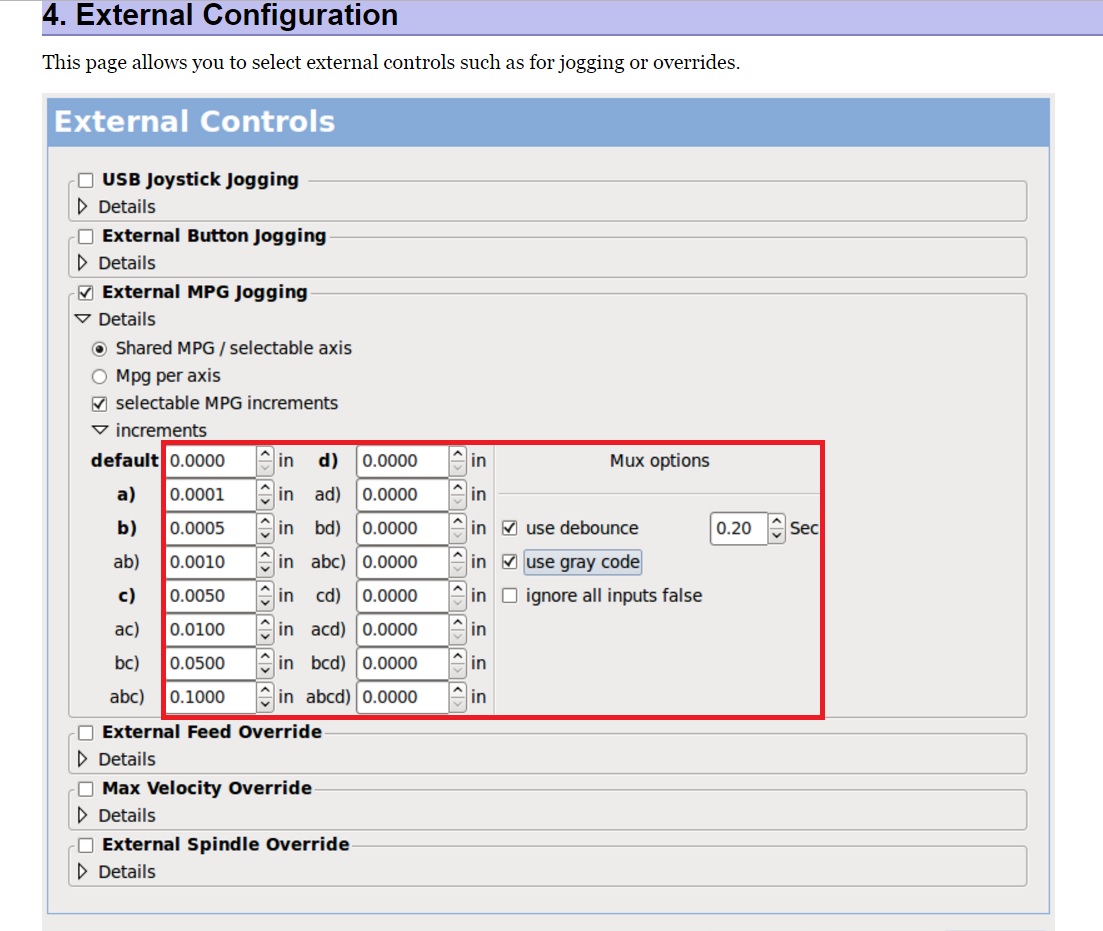
Task: Disable selectable MPG increments checkbox
Action: click(99, 404)
